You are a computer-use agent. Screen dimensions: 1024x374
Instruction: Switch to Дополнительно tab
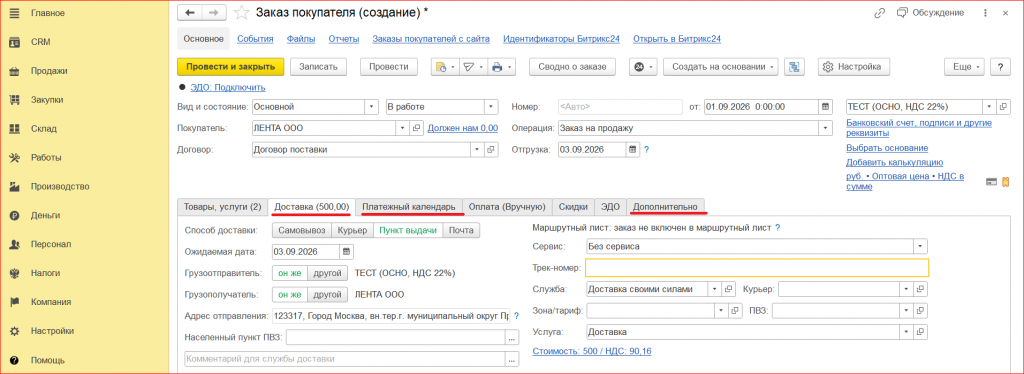pos(666,207)
